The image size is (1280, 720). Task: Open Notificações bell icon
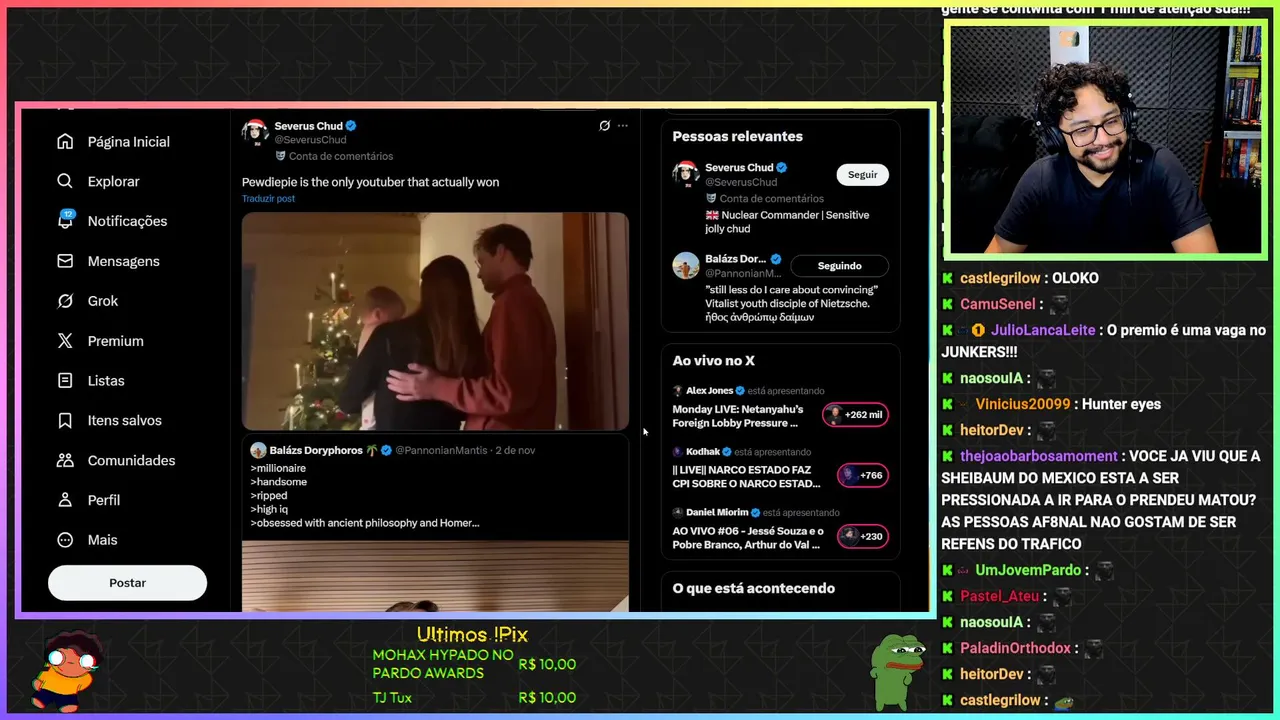click(65, 221)
